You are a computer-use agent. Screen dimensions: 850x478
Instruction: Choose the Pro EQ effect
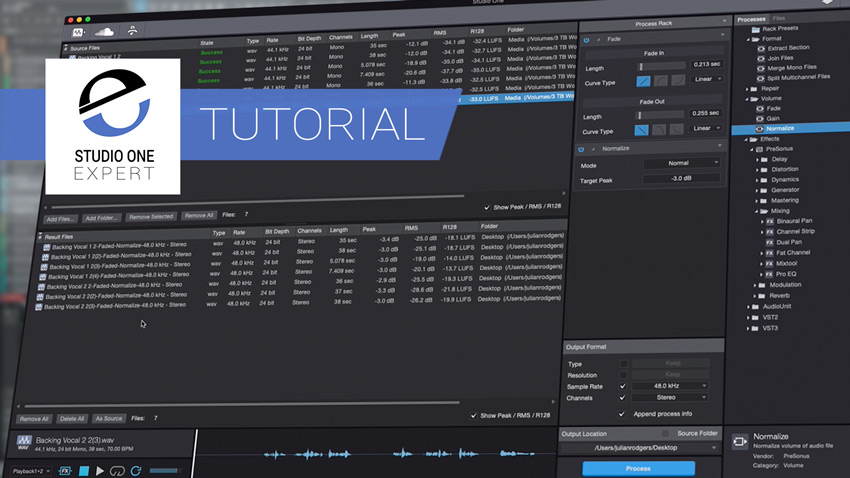(785, 274)
